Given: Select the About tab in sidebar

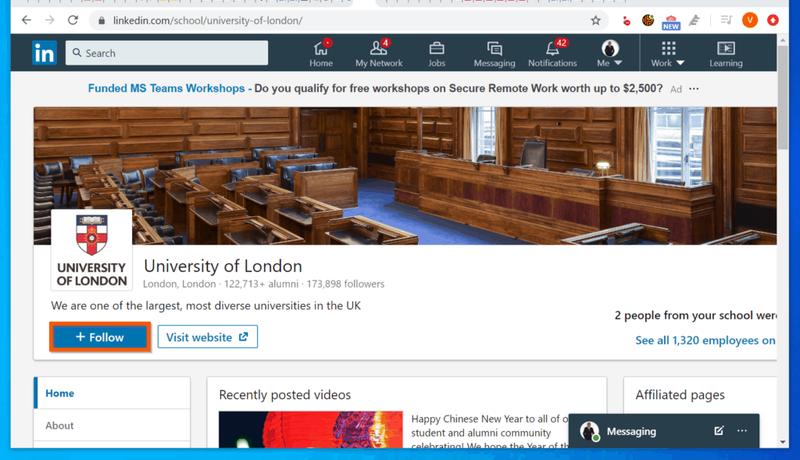Looking at the screenshot, I should 112,425.
